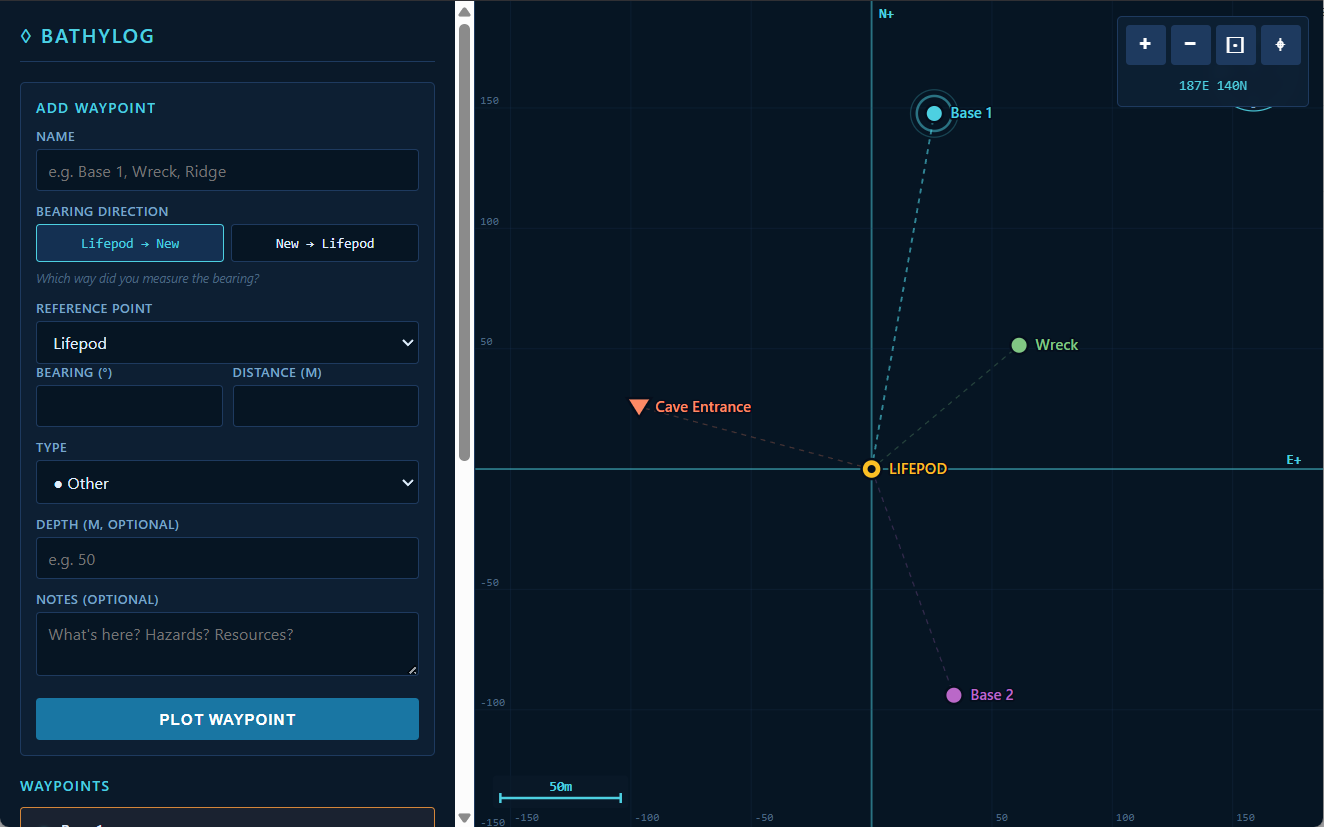The width and height of the screenshot is (1324, 827).
Task: Click the orange Lifepod origin marker
Action: (x=871, y=469)
